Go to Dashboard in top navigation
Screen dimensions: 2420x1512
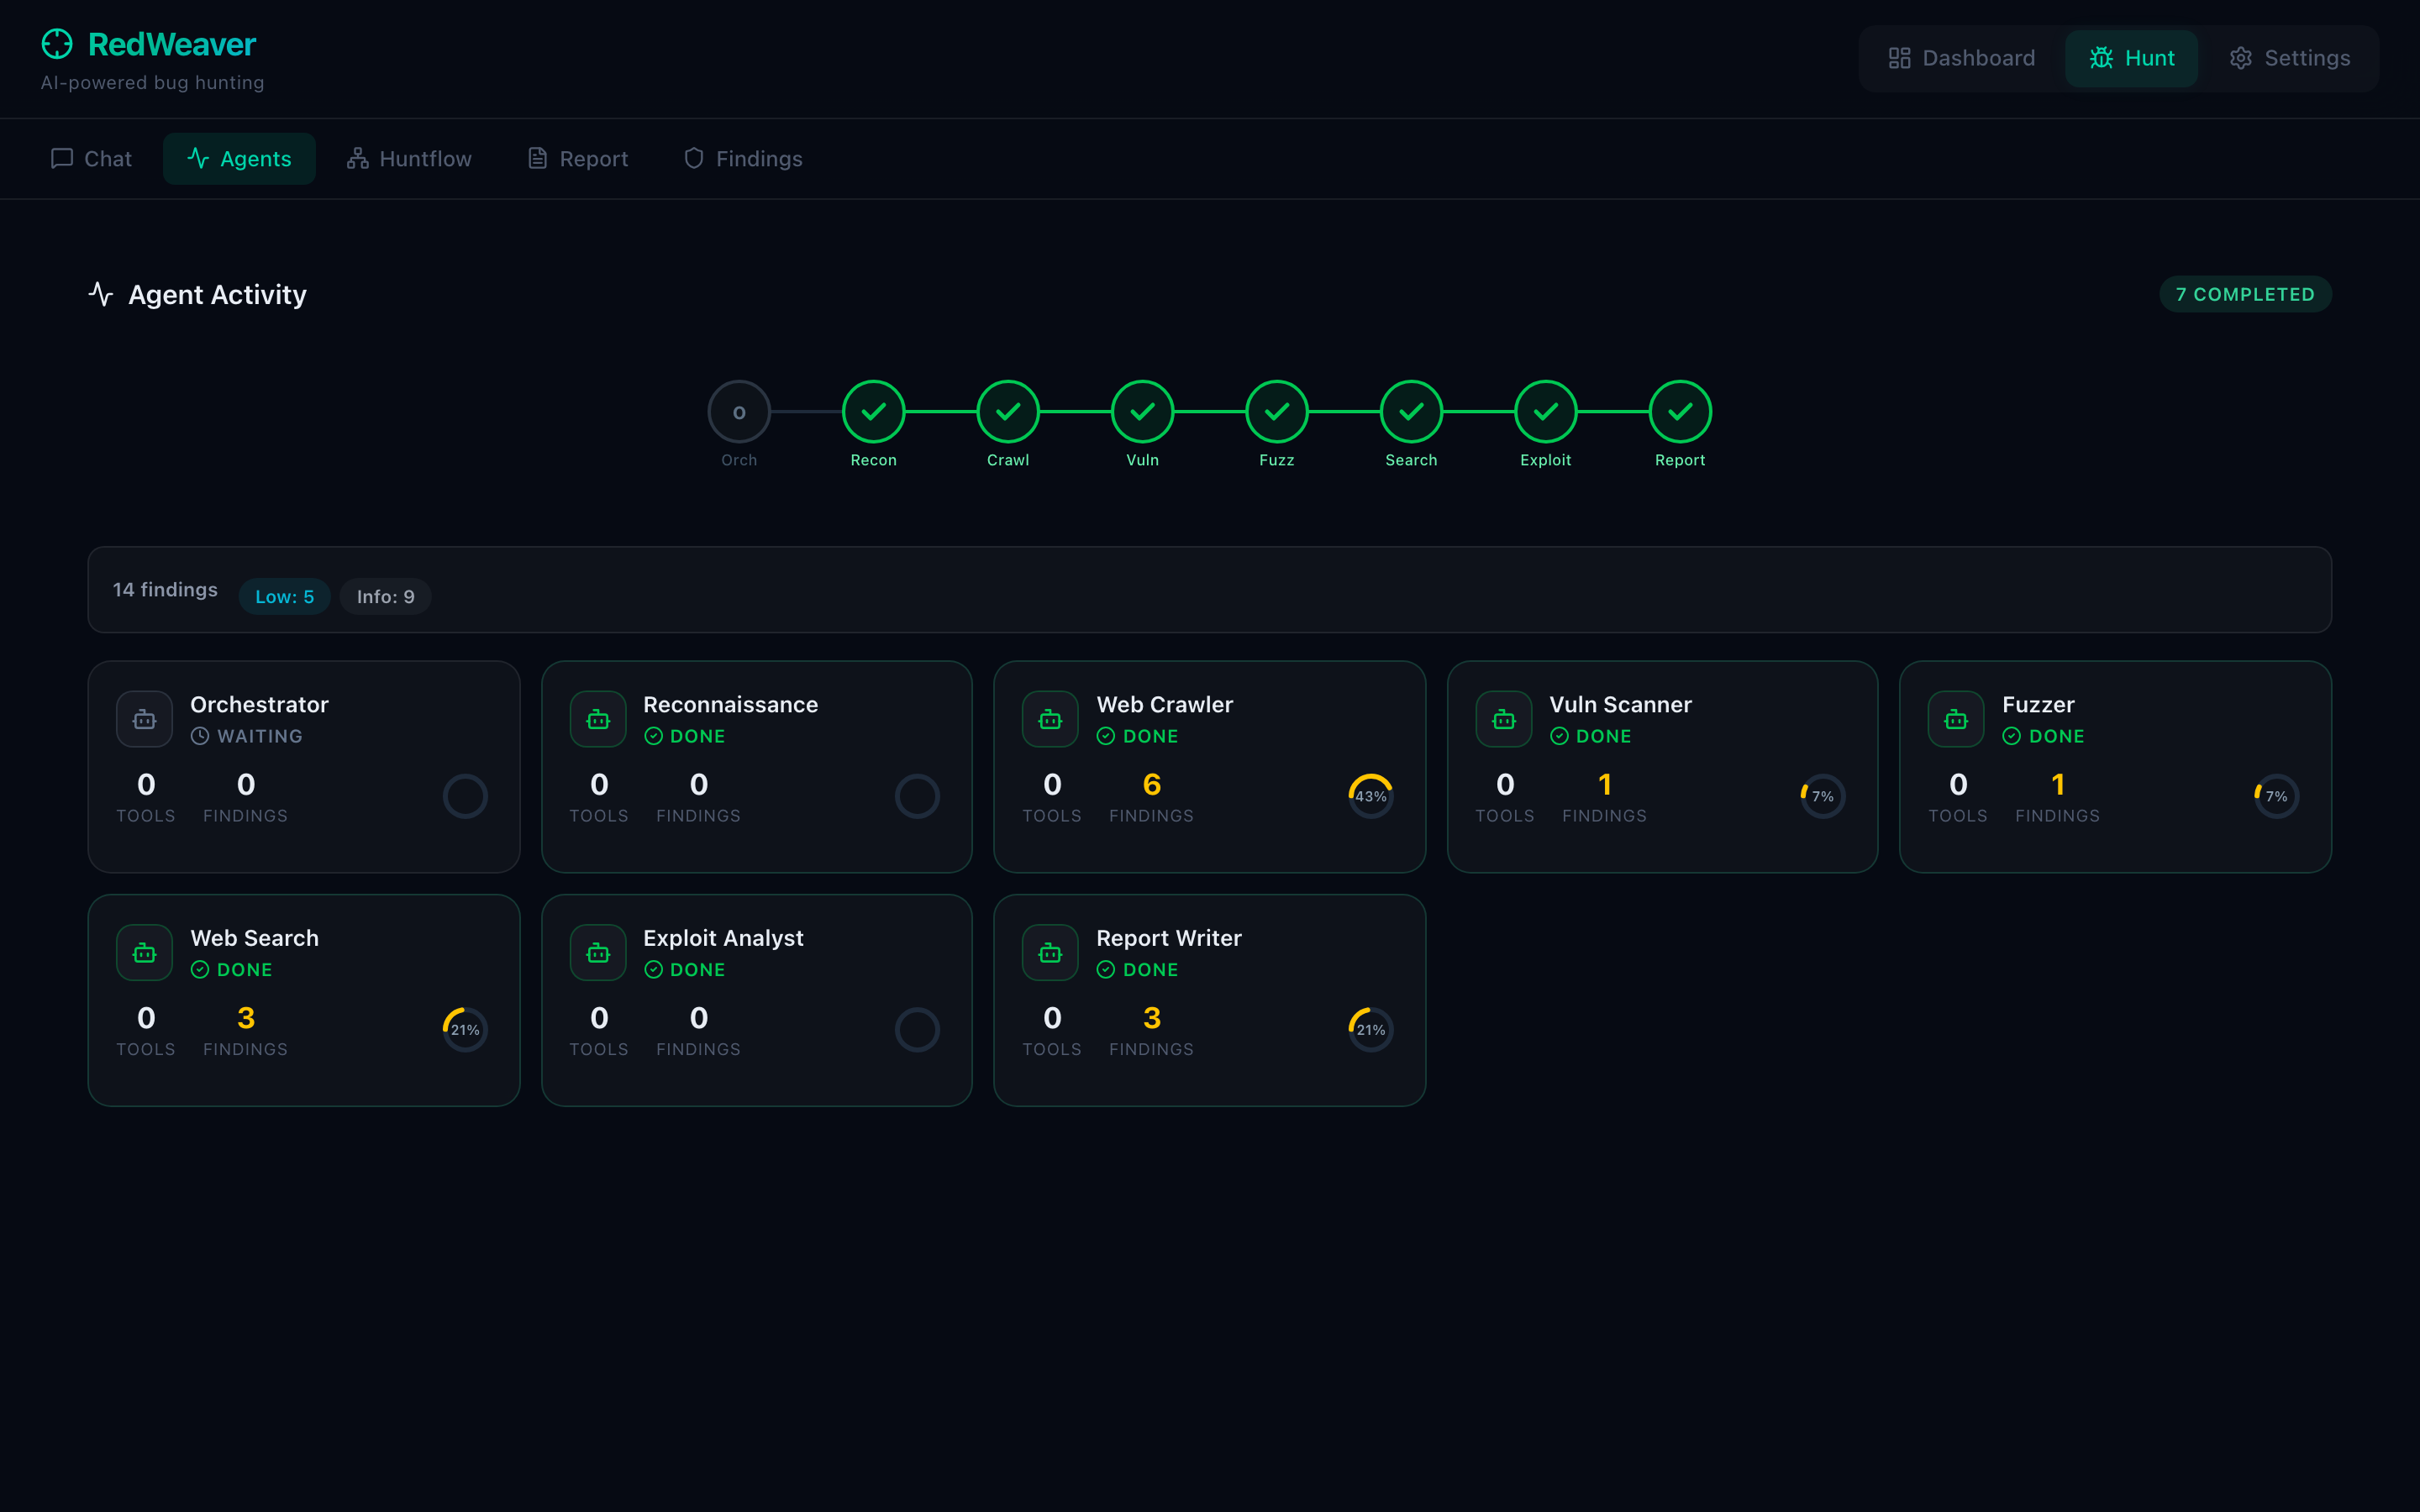pyautogui.click(x=1961, y=58)
